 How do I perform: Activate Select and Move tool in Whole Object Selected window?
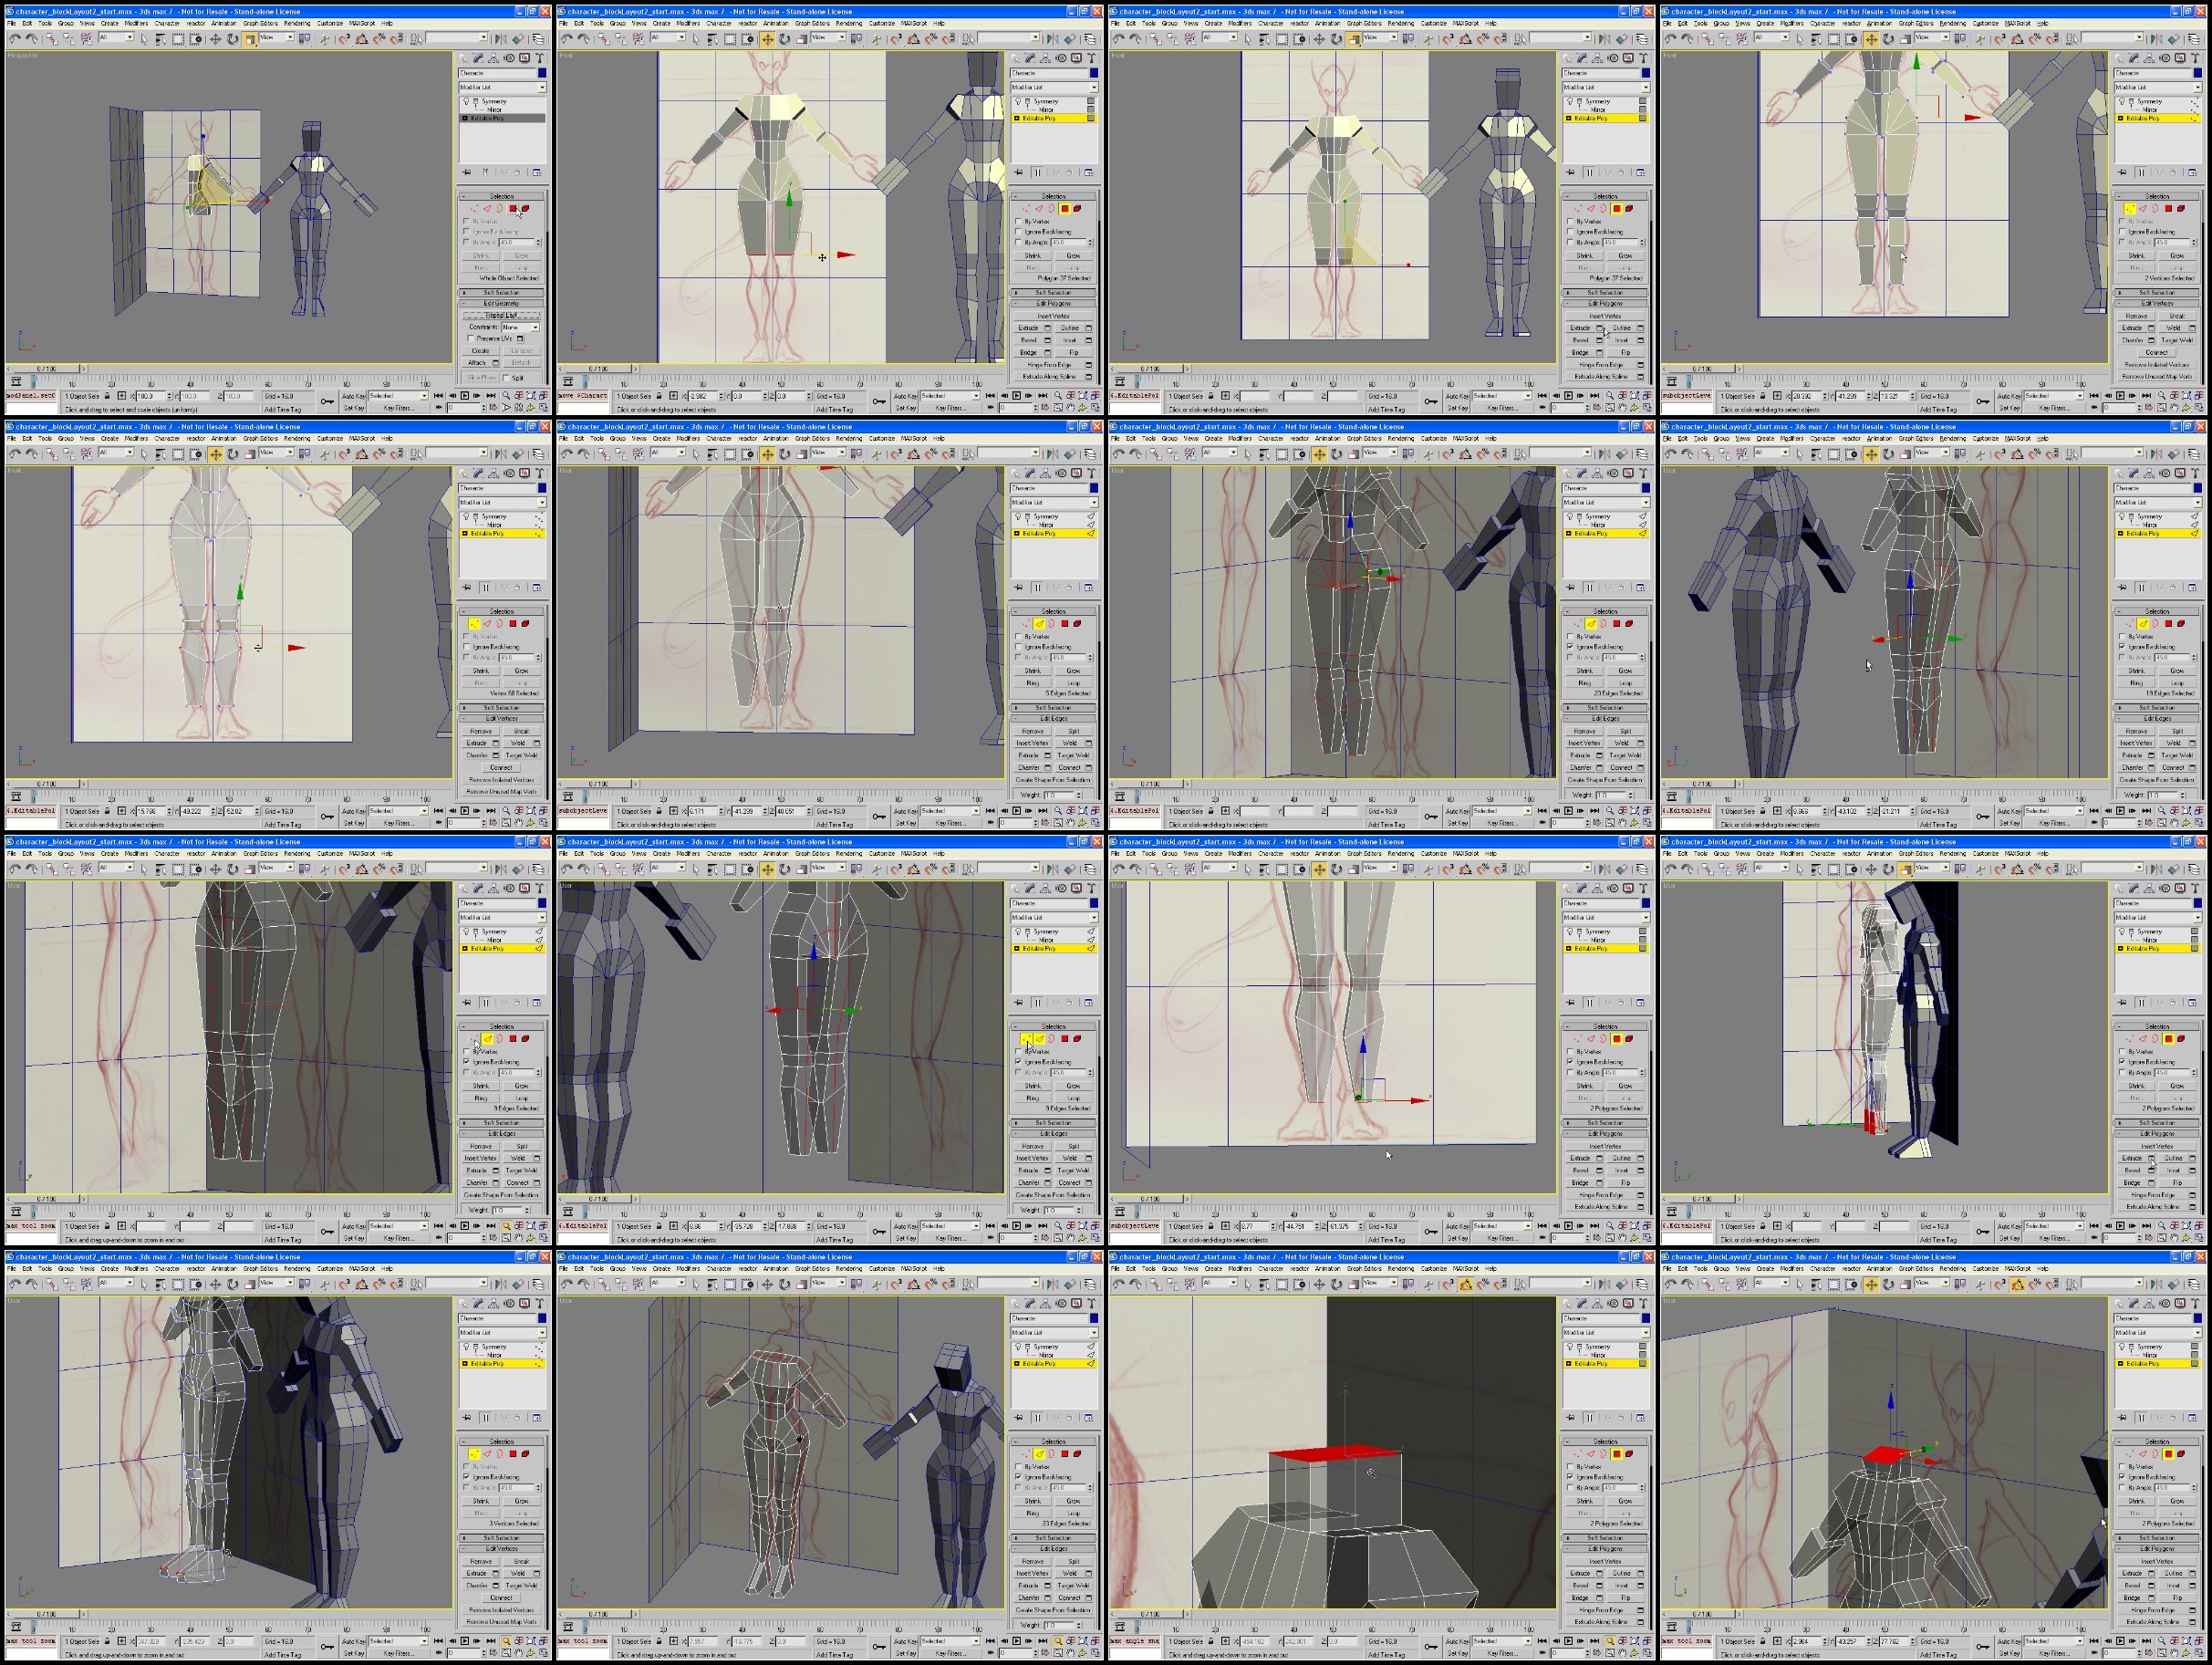pyautogui.click(x=215, y=39)
